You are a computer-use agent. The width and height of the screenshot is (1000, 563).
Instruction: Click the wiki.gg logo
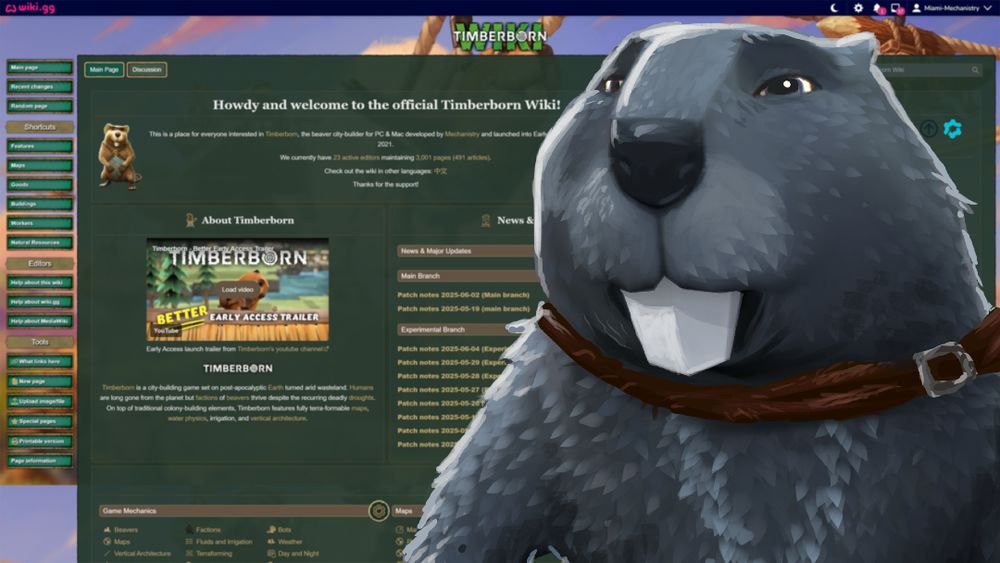[30, 8]
